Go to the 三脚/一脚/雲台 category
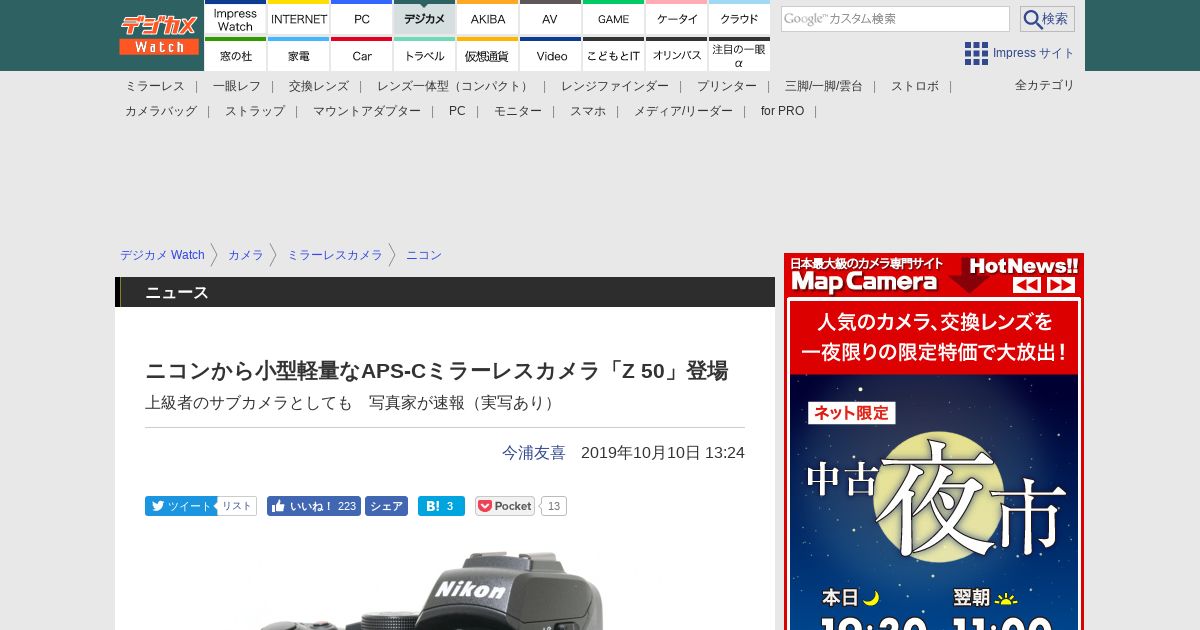 (x=824, y=86)
